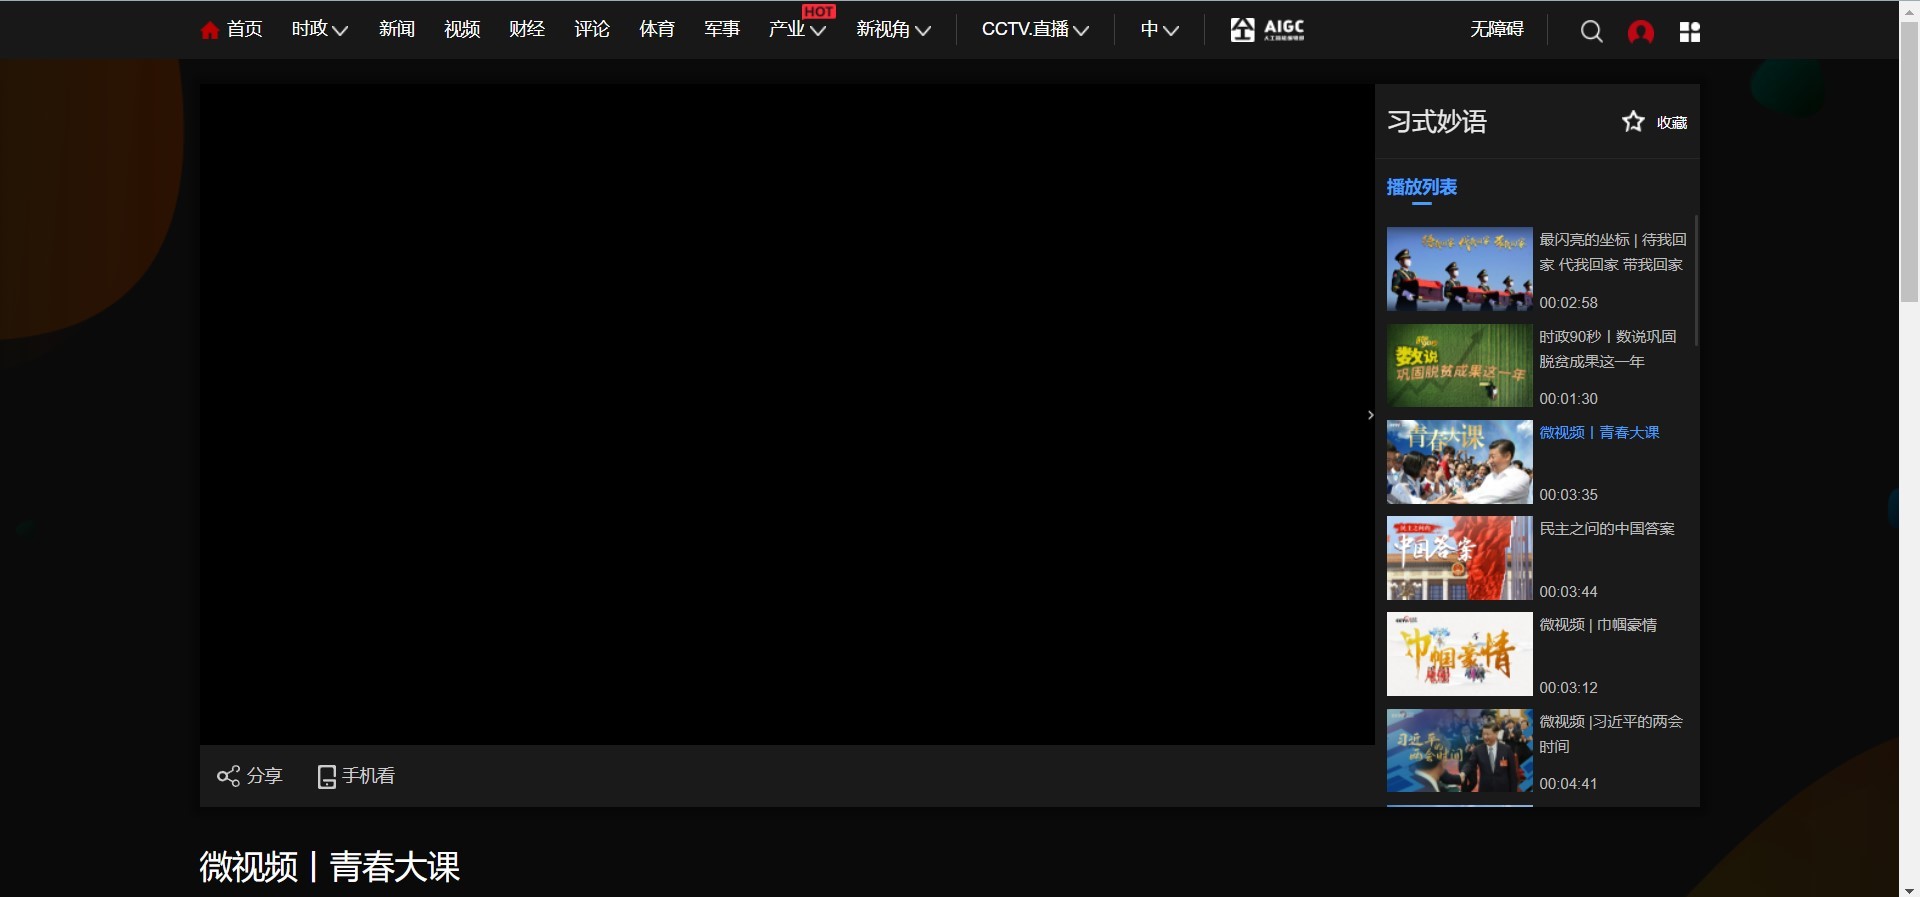Open the search magnifier icon
This screenshot has height=897, width=1920.
click(x=1591, y=32)
